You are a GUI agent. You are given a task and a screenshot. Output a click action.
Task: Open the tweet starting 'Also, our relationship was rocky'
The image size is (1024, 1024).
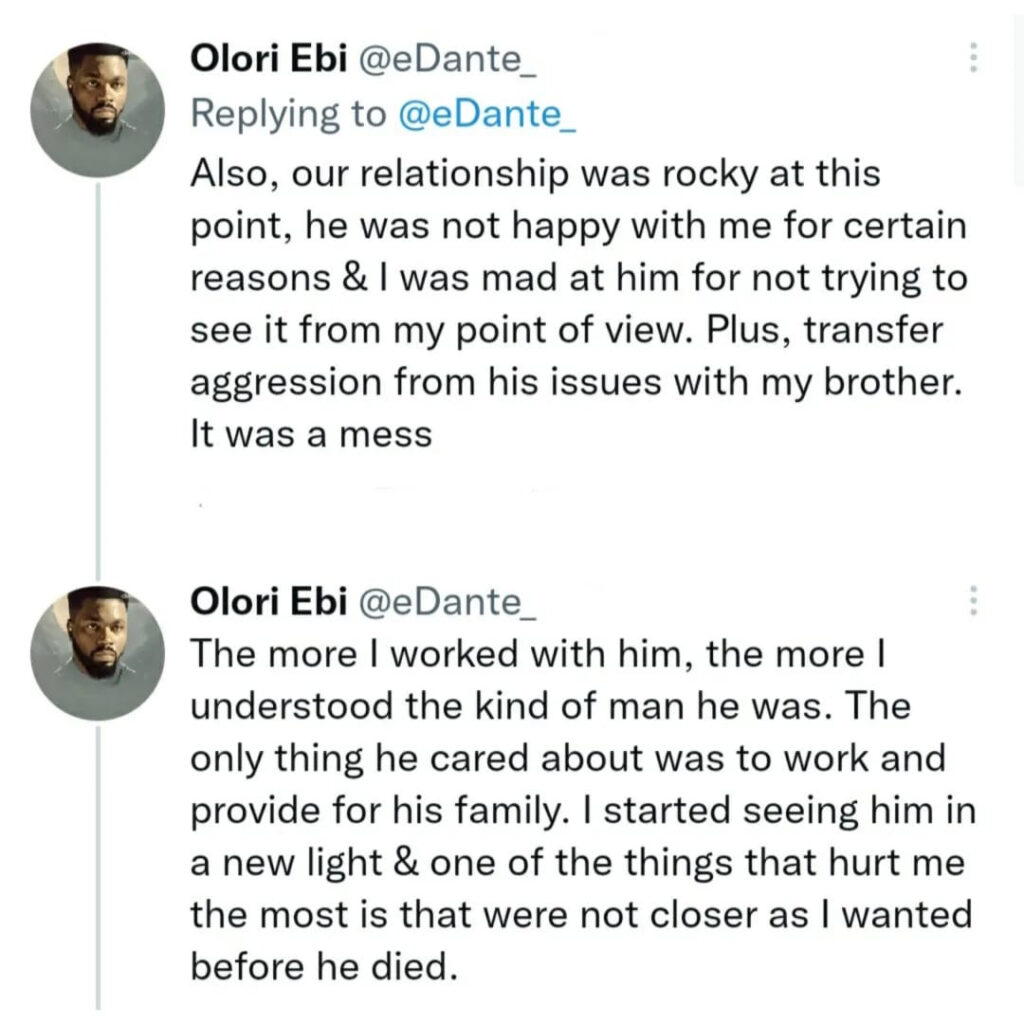point(579,304)
